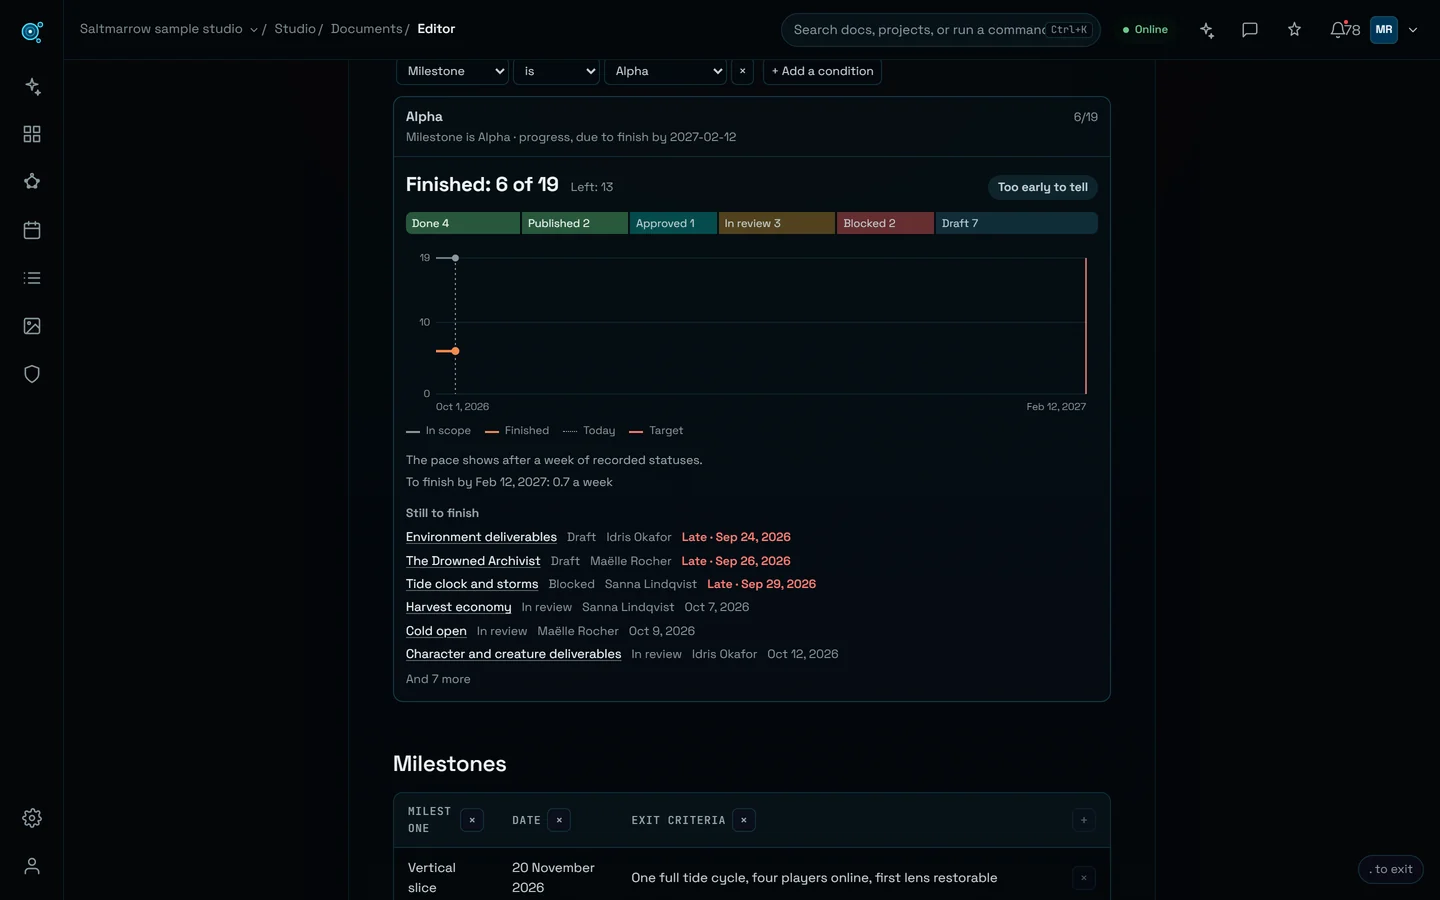
Task: Open the calendar icon in sidebar
Action: pyautogui.click(x=32, y=230)
